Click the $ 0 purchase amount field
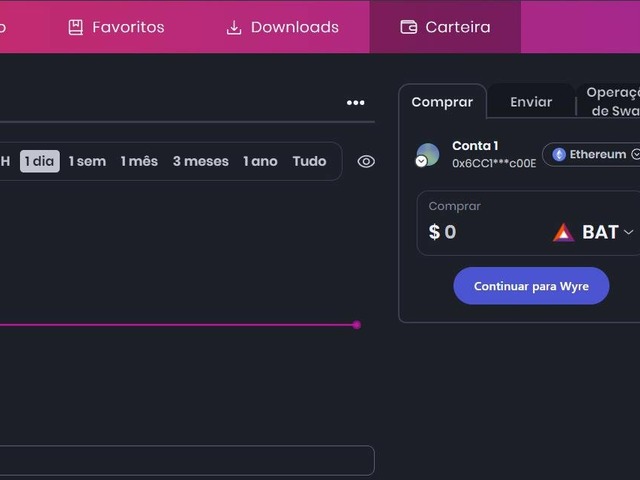Viewport: 640px width, 480px height. [480, 232]
